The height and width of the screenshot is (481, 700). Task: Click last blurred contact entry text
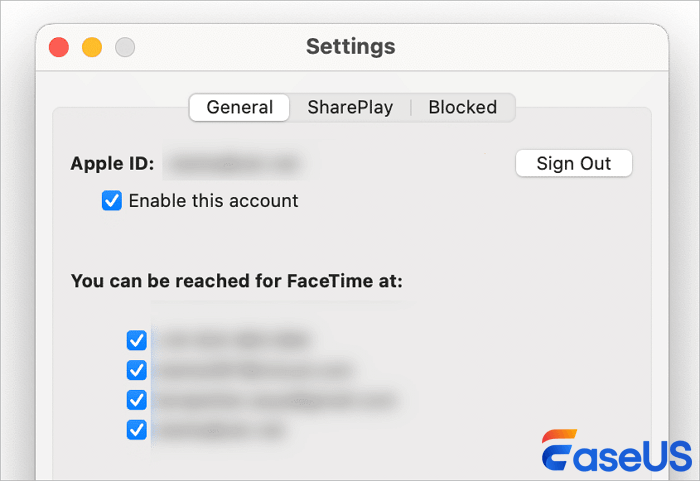(220, 430)
